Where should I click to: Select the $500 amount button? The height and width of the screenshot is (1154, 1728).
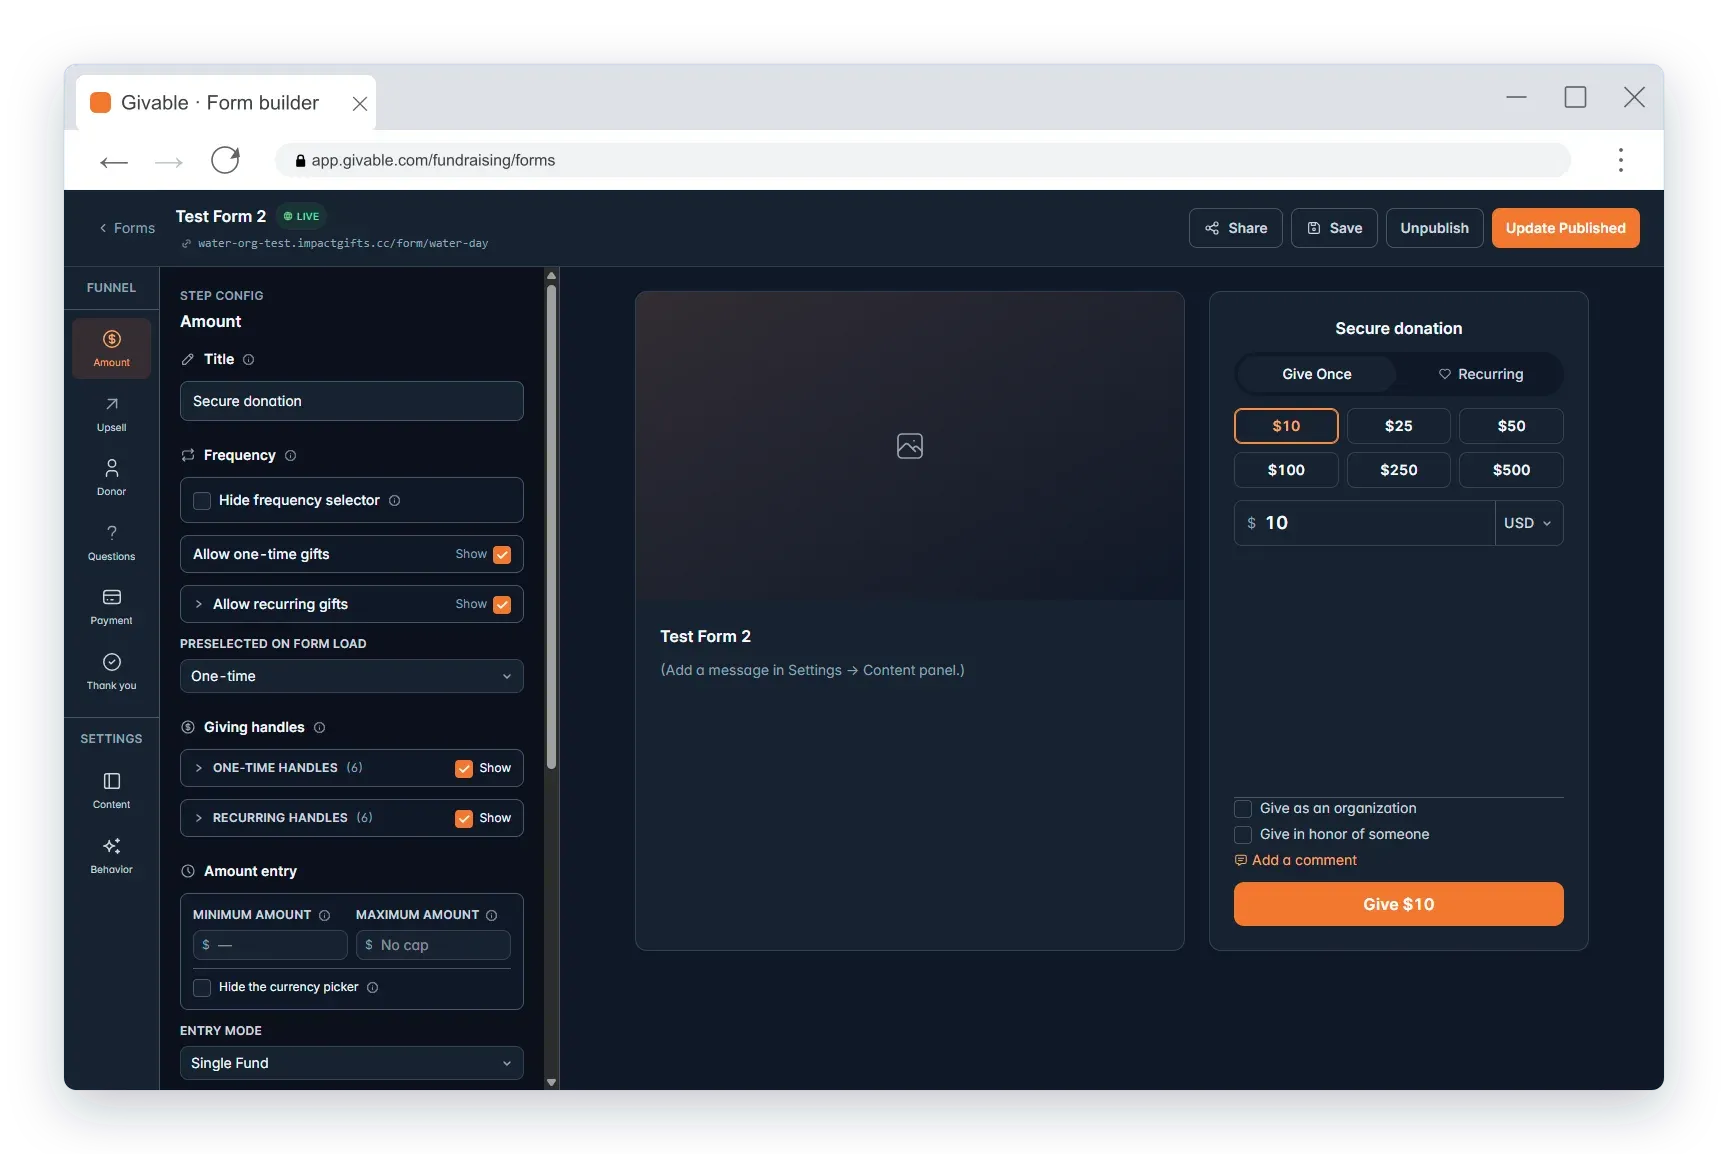tap(1511, 470)
